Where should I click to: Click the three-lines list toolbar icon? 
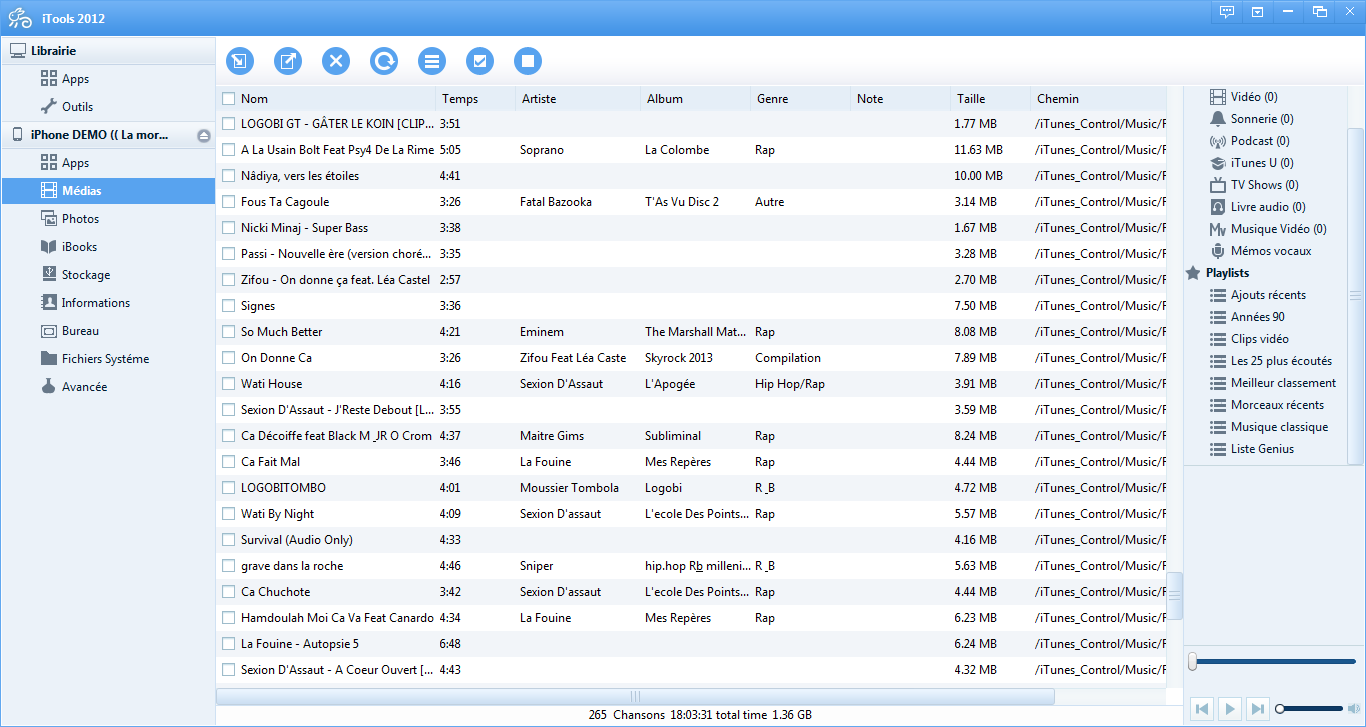click(432, 61)
